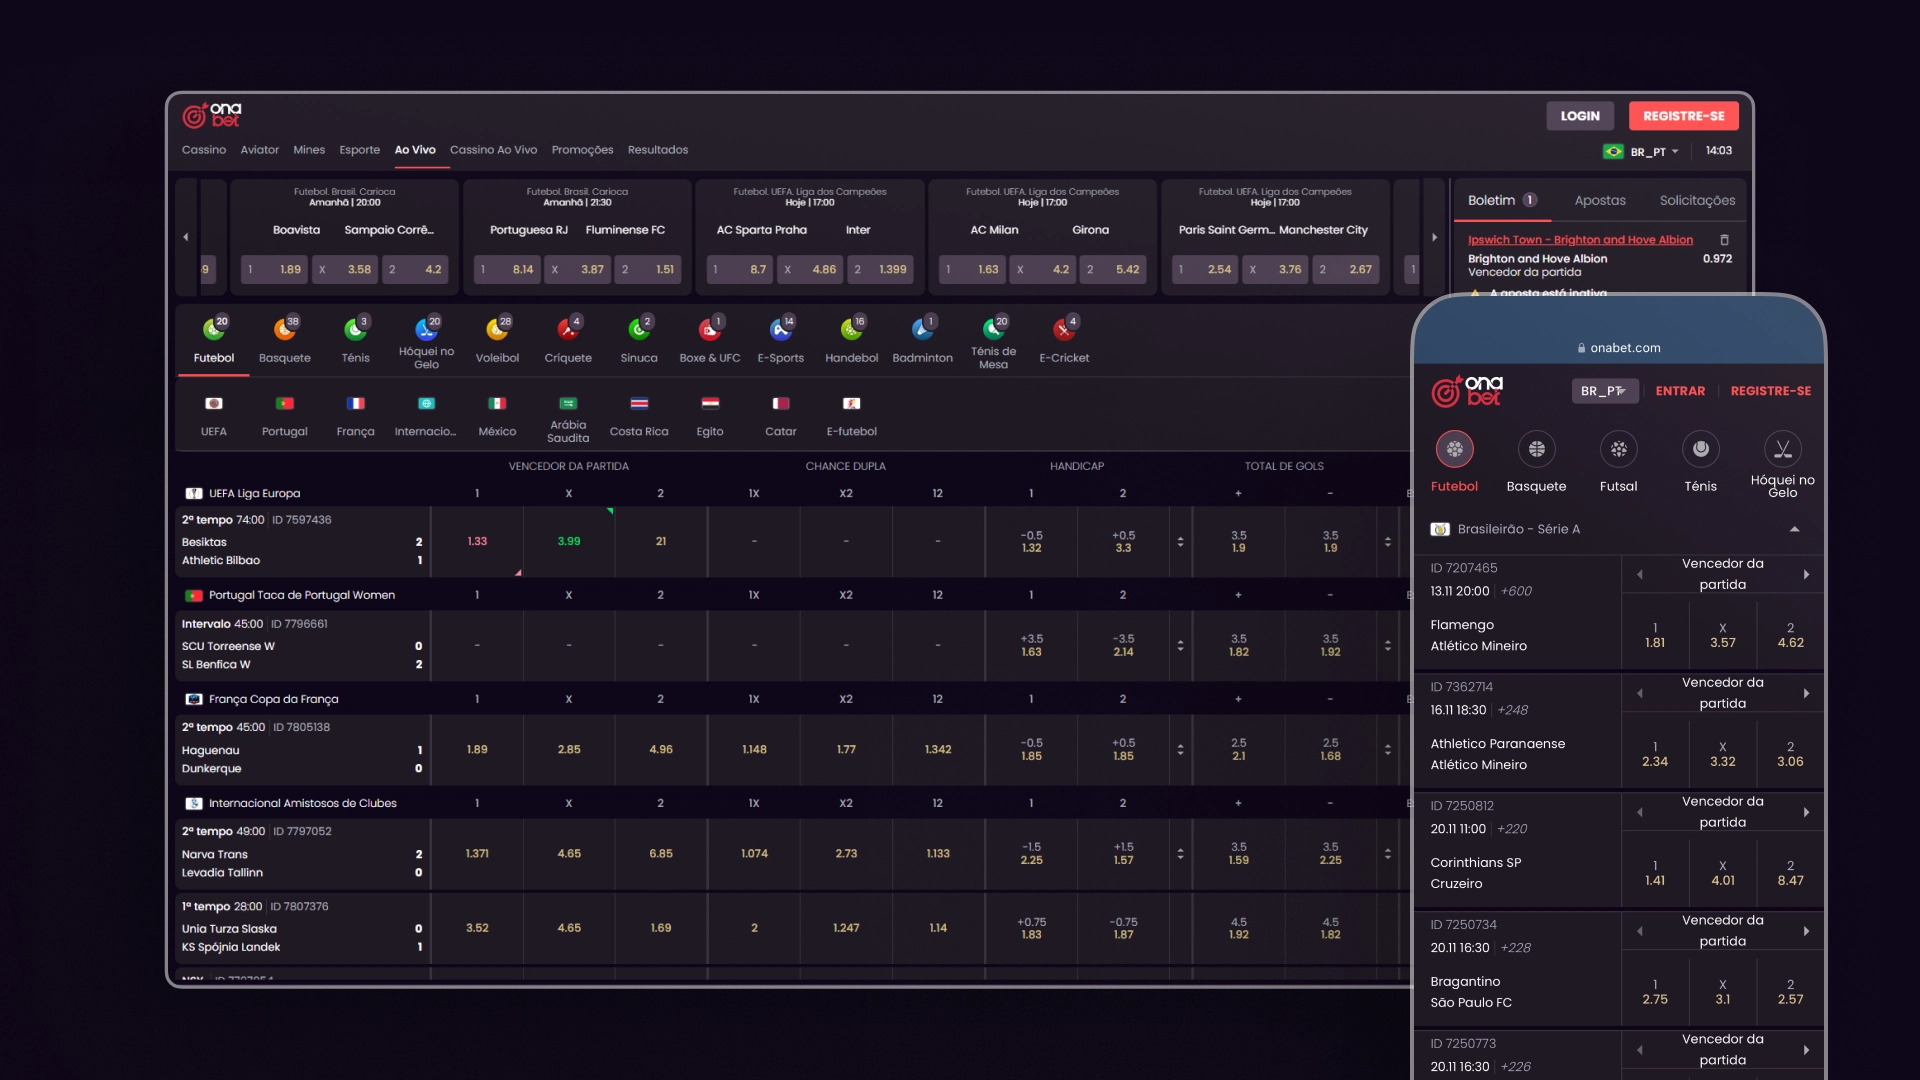This screenshot has height=1080, width=1920.
Task: Open Ipswich Town - Brighton and Hove Albion link
Action: [x=1580, y=240]
